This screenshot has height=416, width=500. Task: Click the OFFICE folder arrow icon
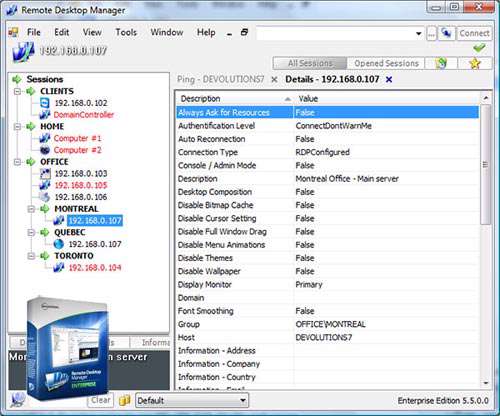tap(31, 162)
